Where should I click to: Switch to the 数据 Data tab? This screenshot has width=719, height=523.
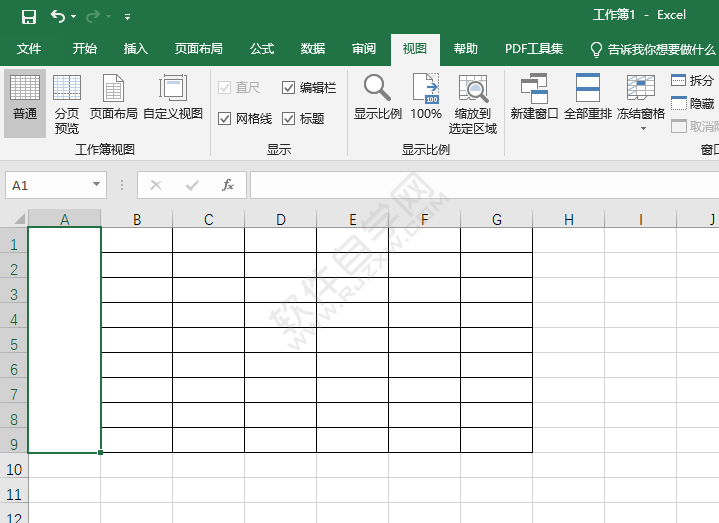313,49
